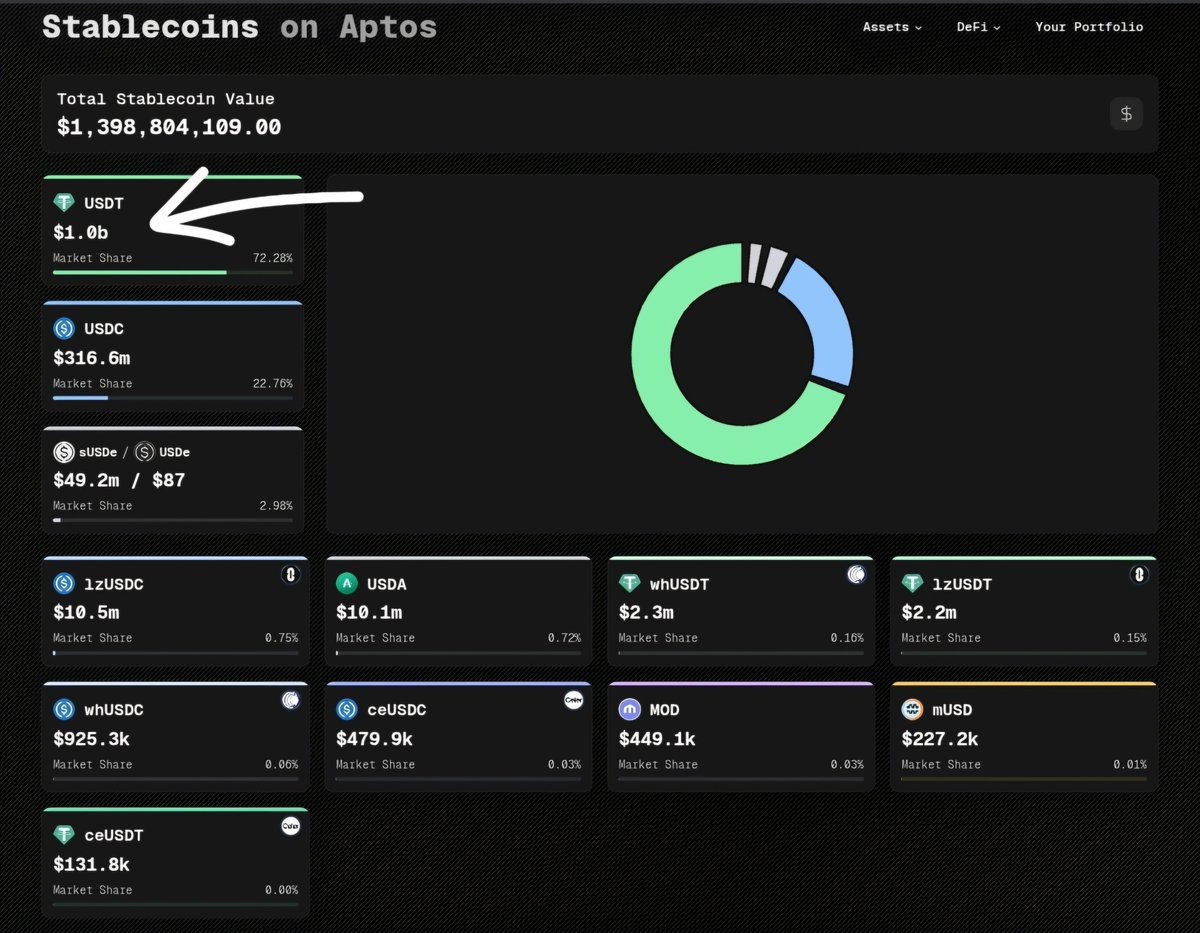Image resolution: width=1200 pixels, height=933 pixels.
Task: Open the Assets dropdown menu
Action: pos(892,27)
